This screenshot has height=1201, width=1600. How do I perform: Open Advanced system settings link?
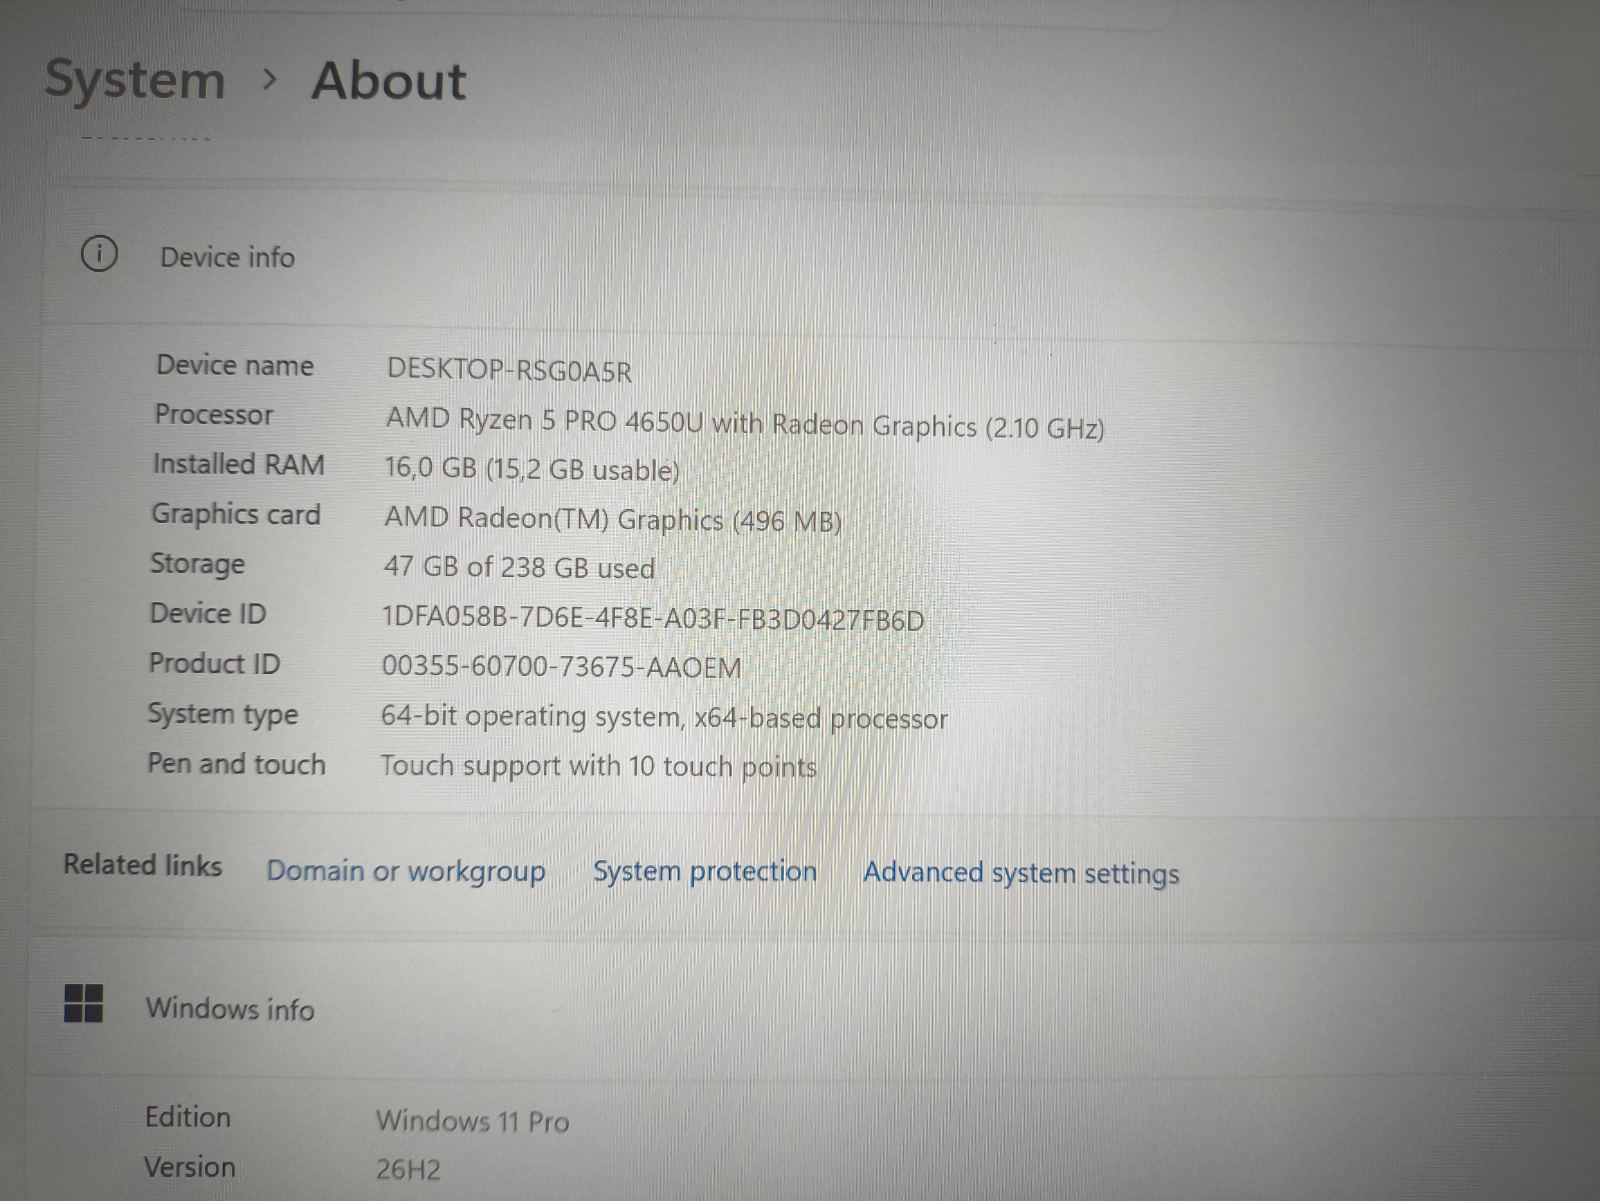1021,873
